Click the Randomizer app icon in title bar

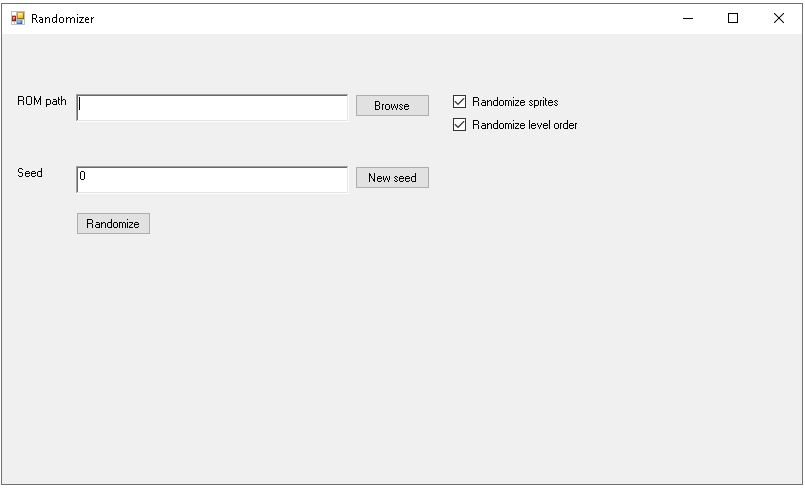click(x=18, y=18)
